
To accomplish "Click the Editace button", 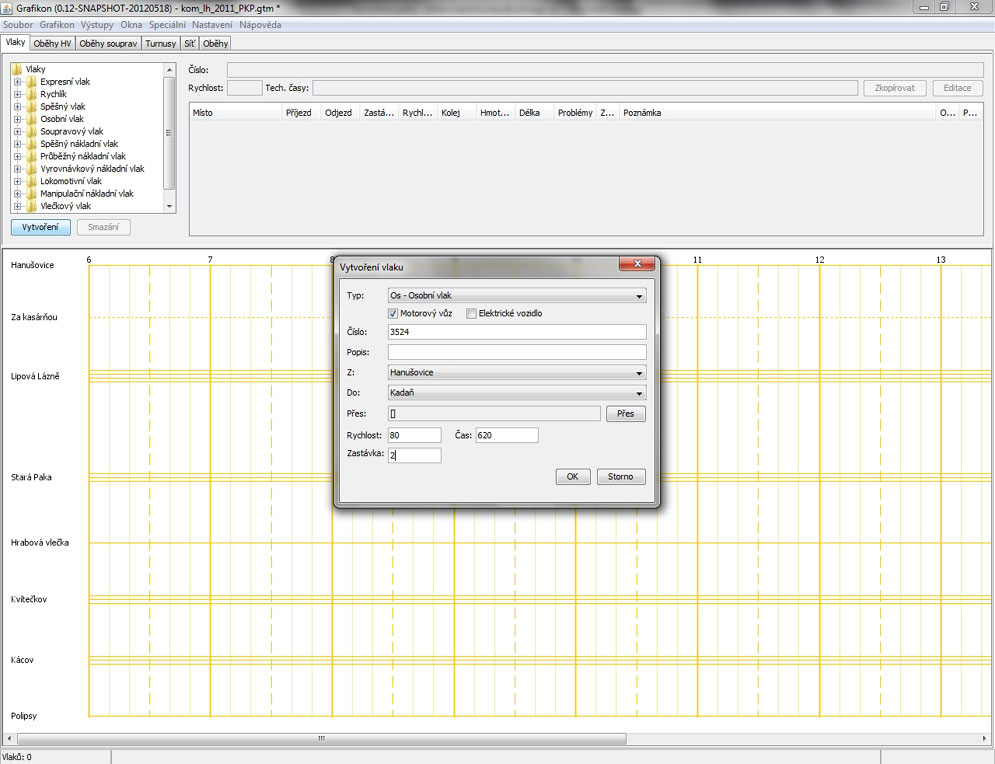I will point(957,88).
